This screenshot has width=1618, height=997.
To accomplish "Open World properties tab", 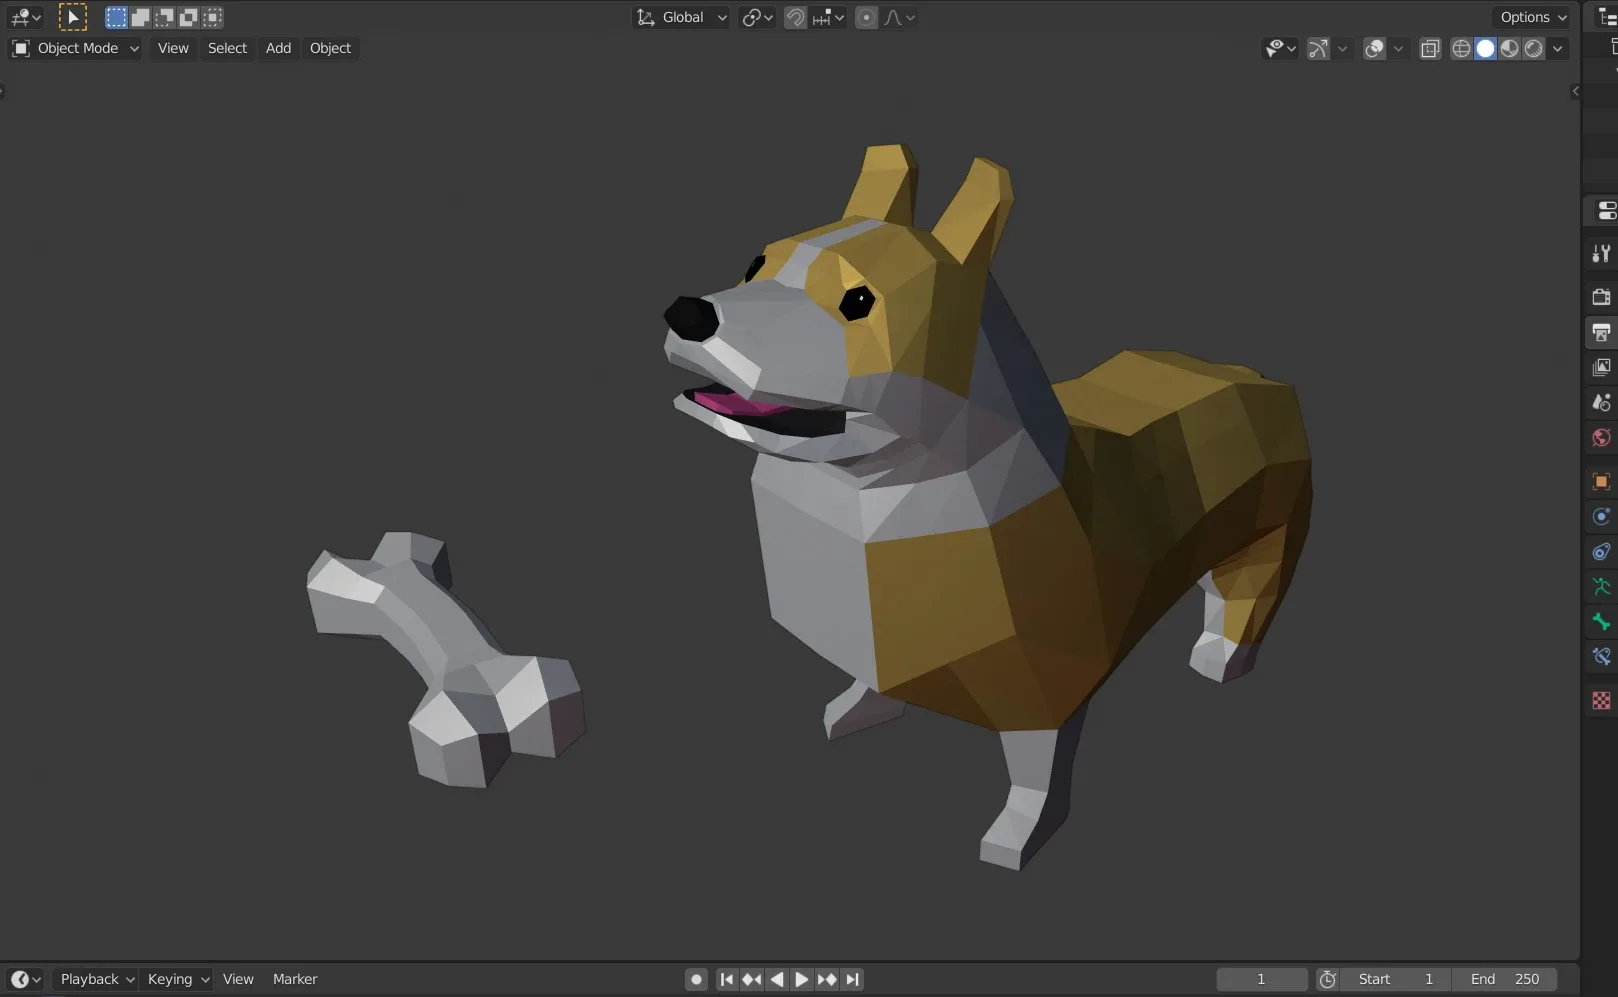I will point(1601,438).
